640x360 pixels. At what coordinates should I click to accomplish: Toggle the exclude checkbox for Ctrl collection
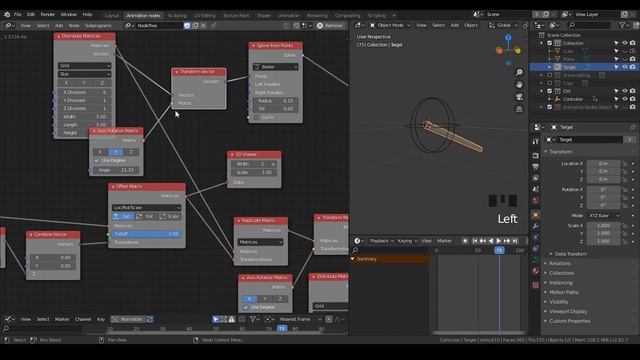tap(549, 91)
